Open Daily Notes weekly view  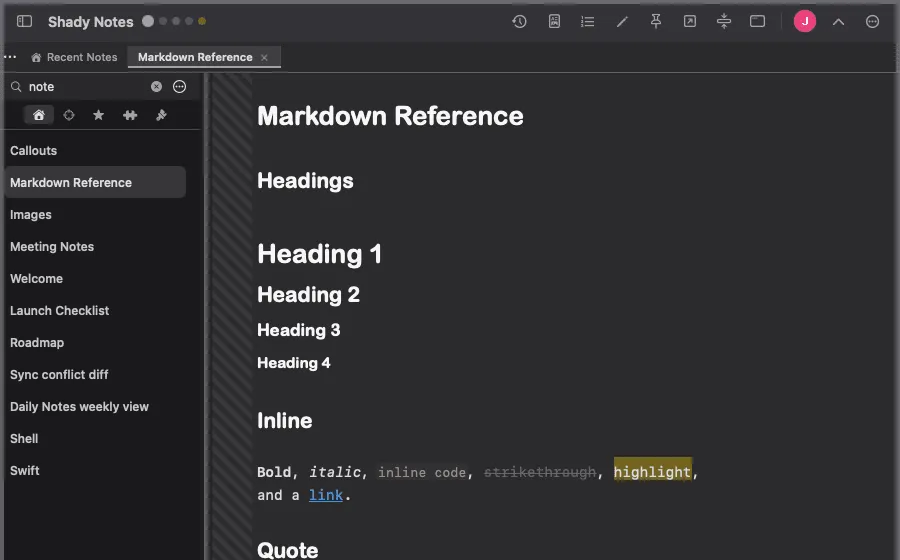tap(95, 407)
